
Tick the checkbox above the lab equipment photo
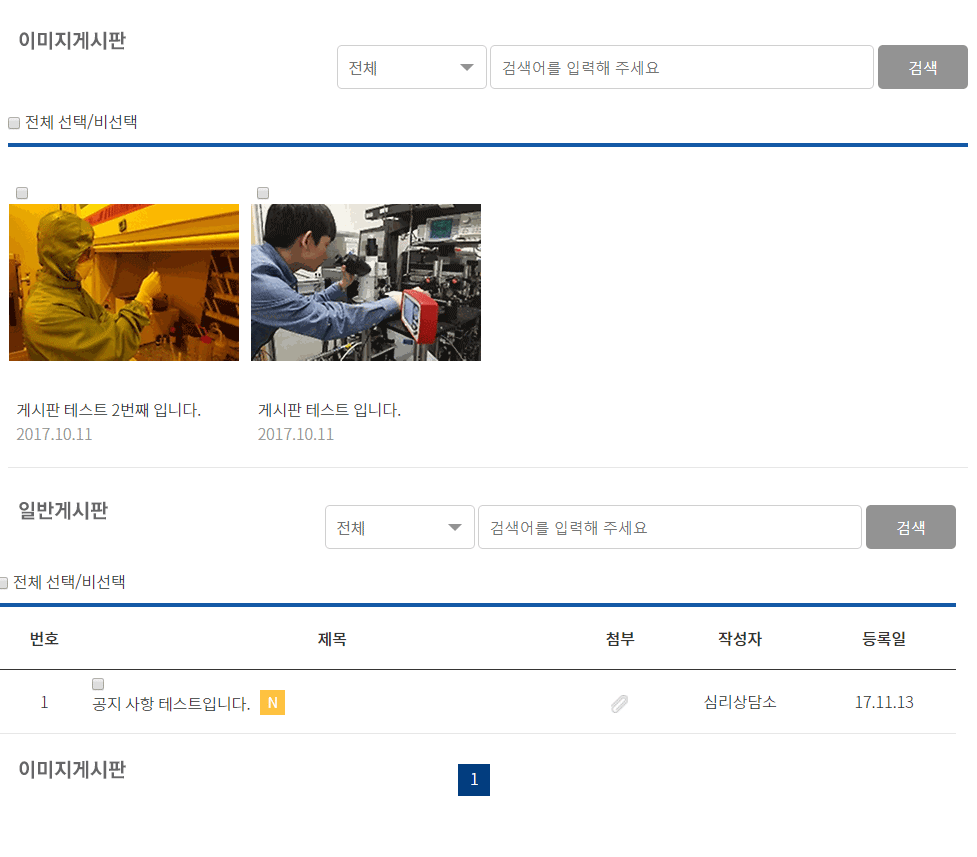(x=263, y=193)
